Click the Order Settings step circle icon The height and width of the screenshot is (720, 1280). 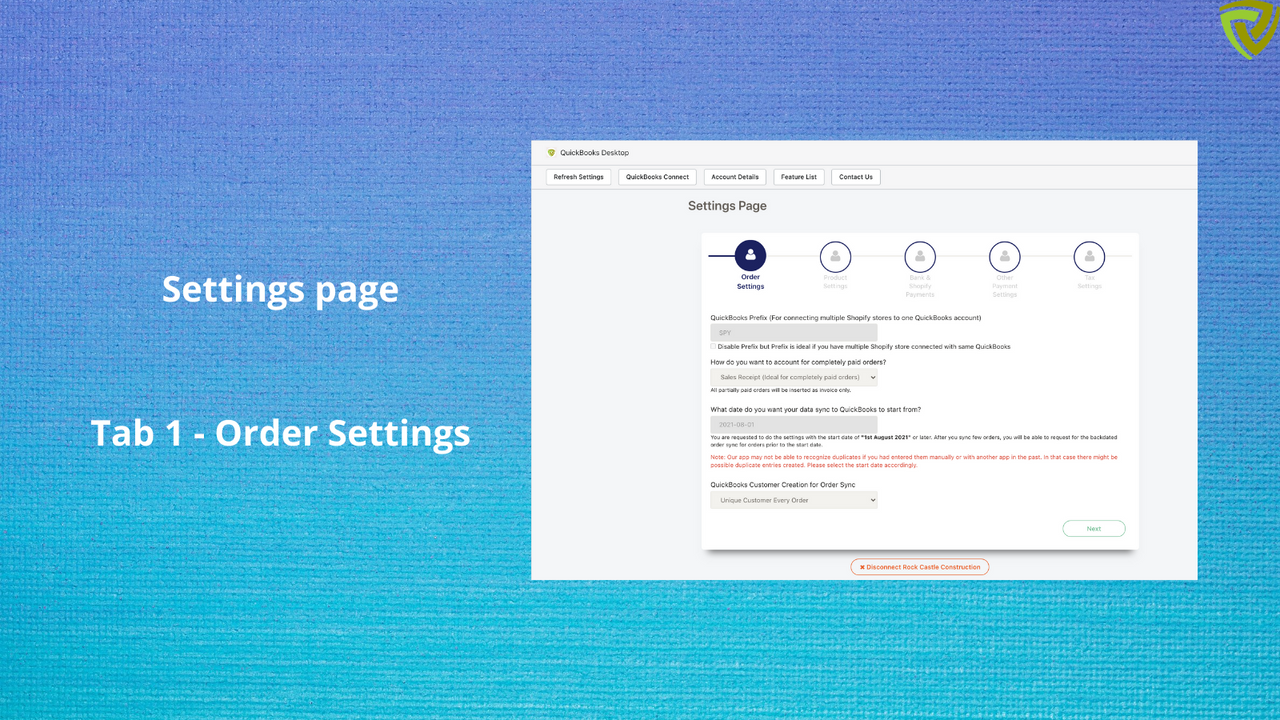(x=750, y=256)
